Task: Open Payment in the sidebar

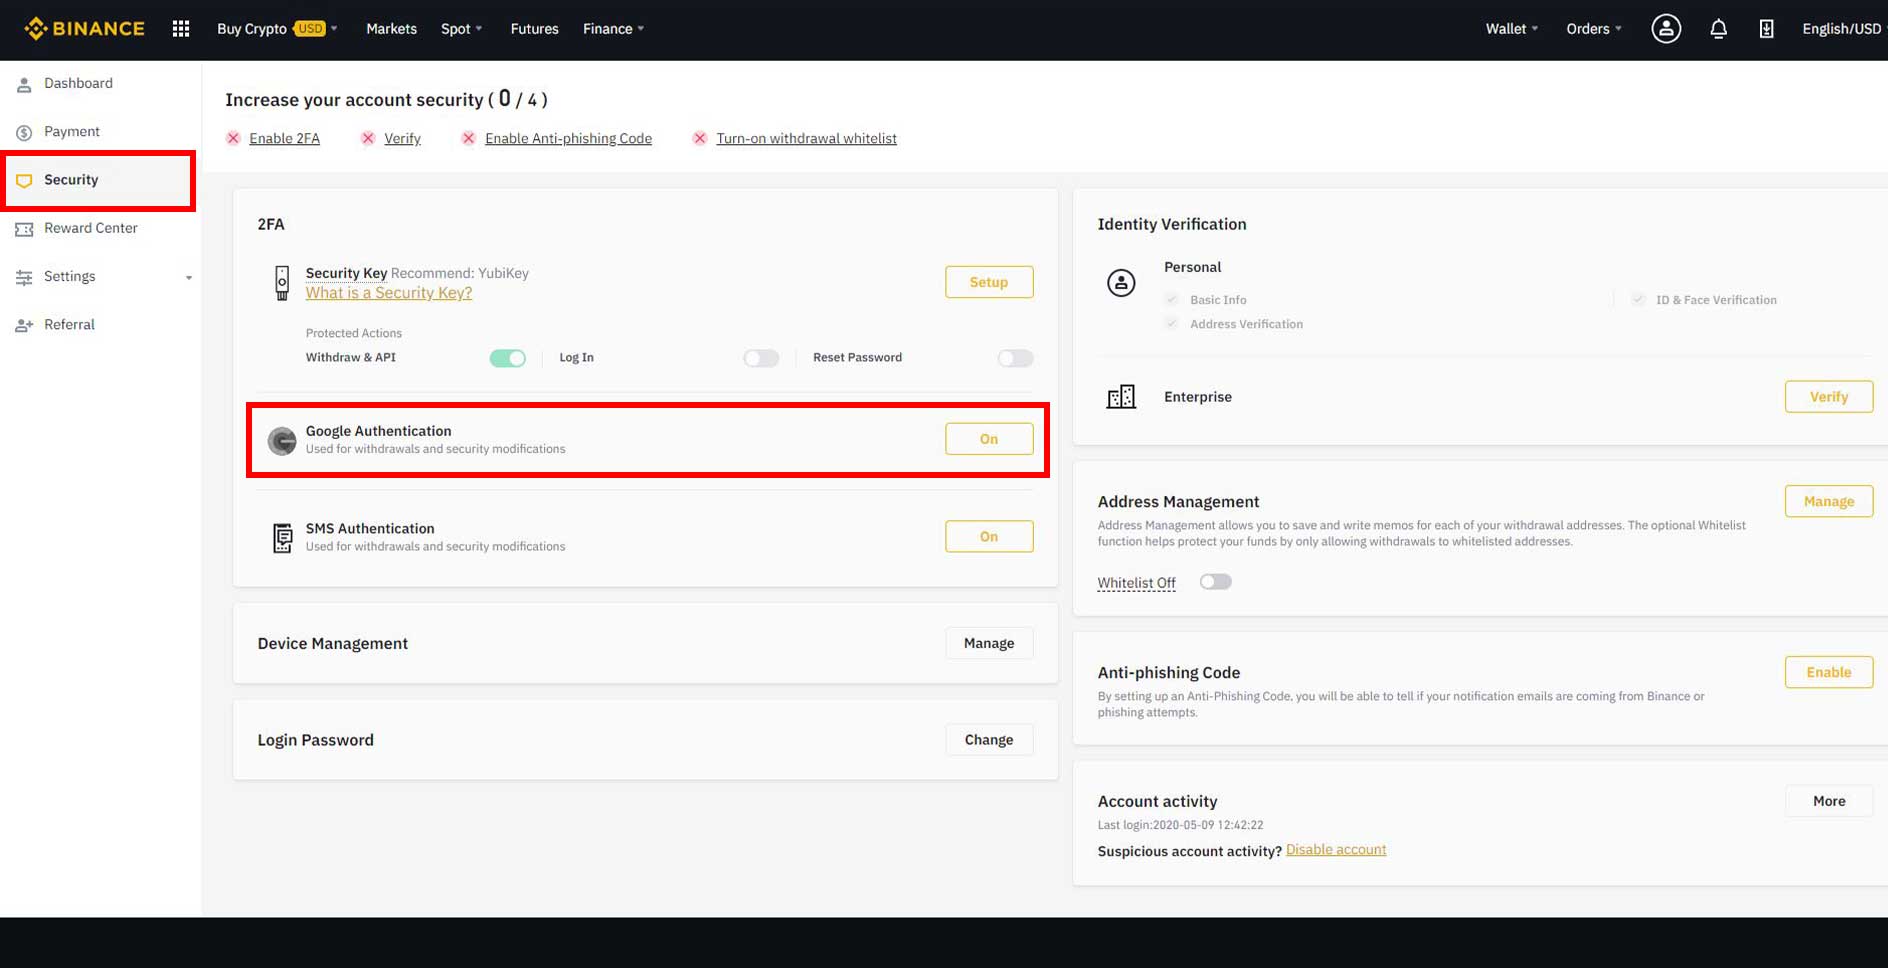Action: click(x=72, y=131)
